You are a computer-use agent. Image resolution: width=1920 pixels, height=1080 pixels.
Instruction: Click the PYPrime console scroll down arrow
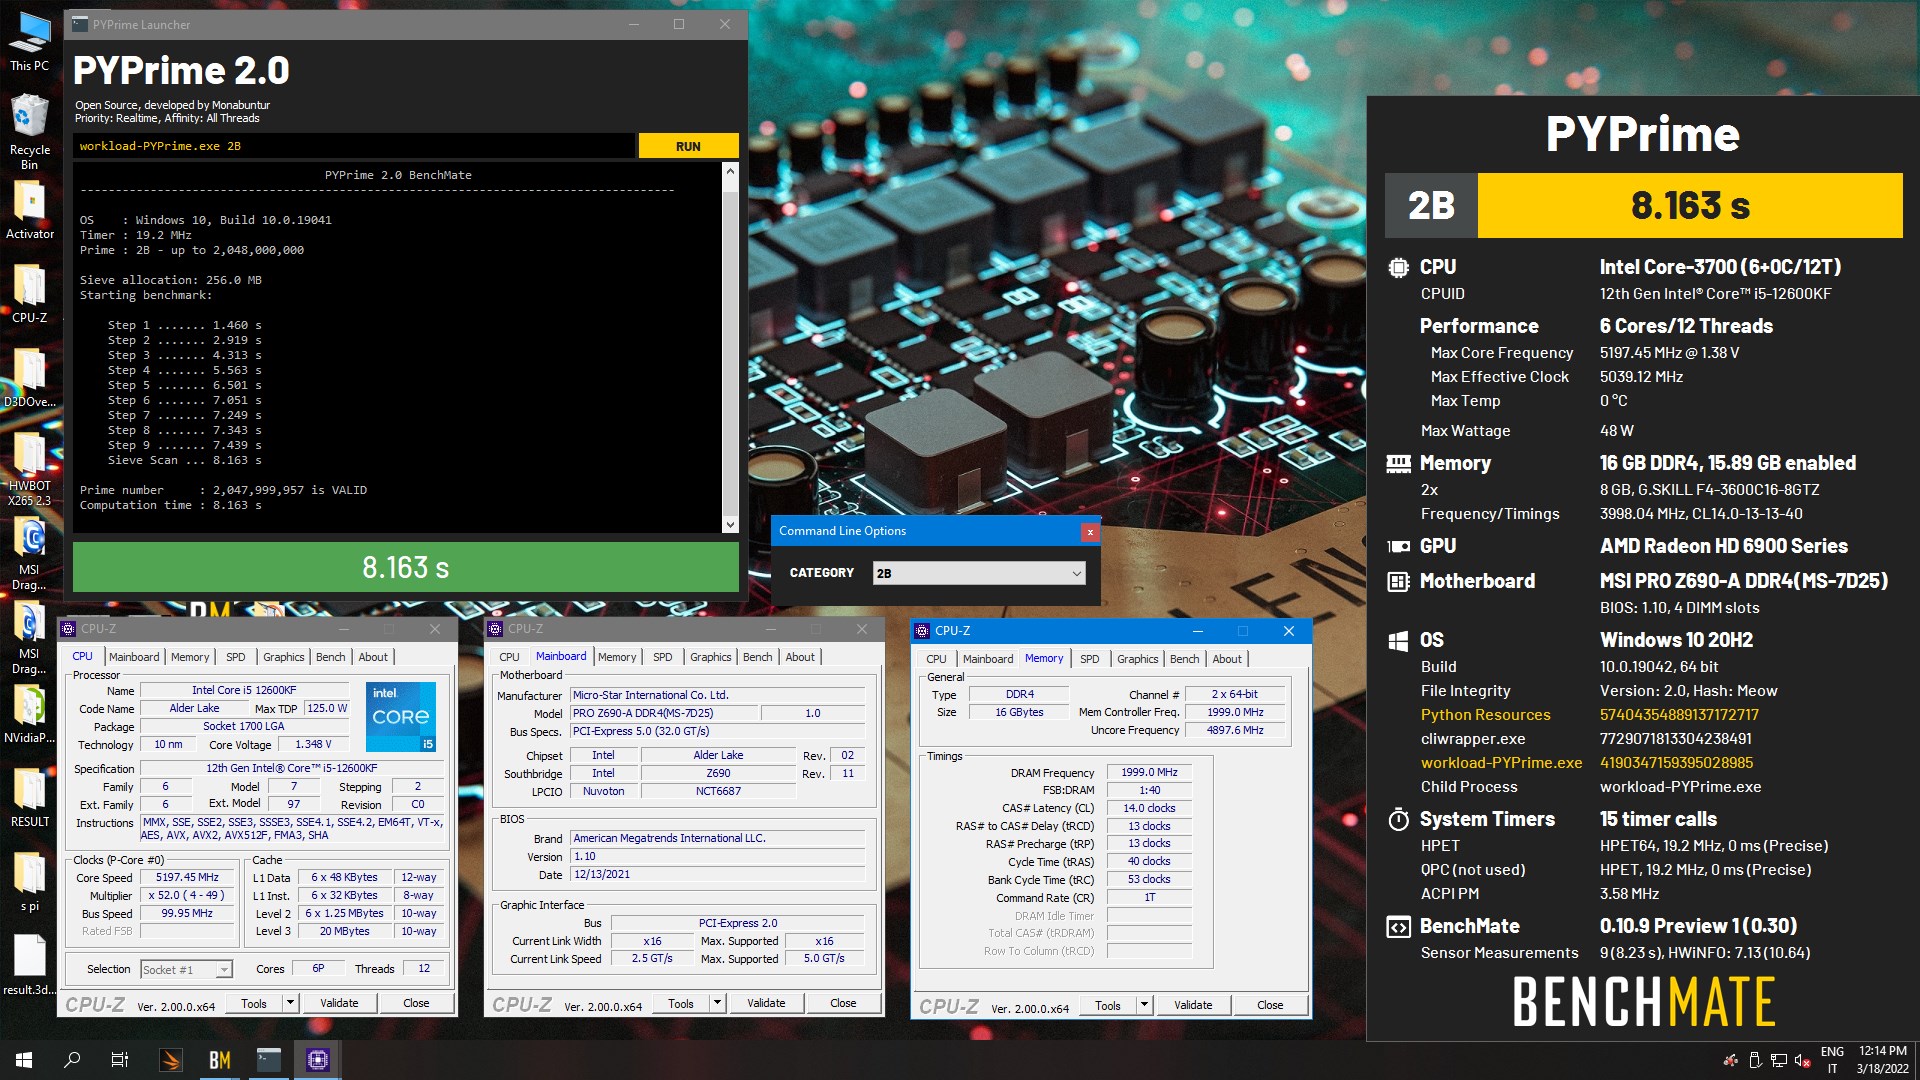pyautogui.click(x=730, y=524)
